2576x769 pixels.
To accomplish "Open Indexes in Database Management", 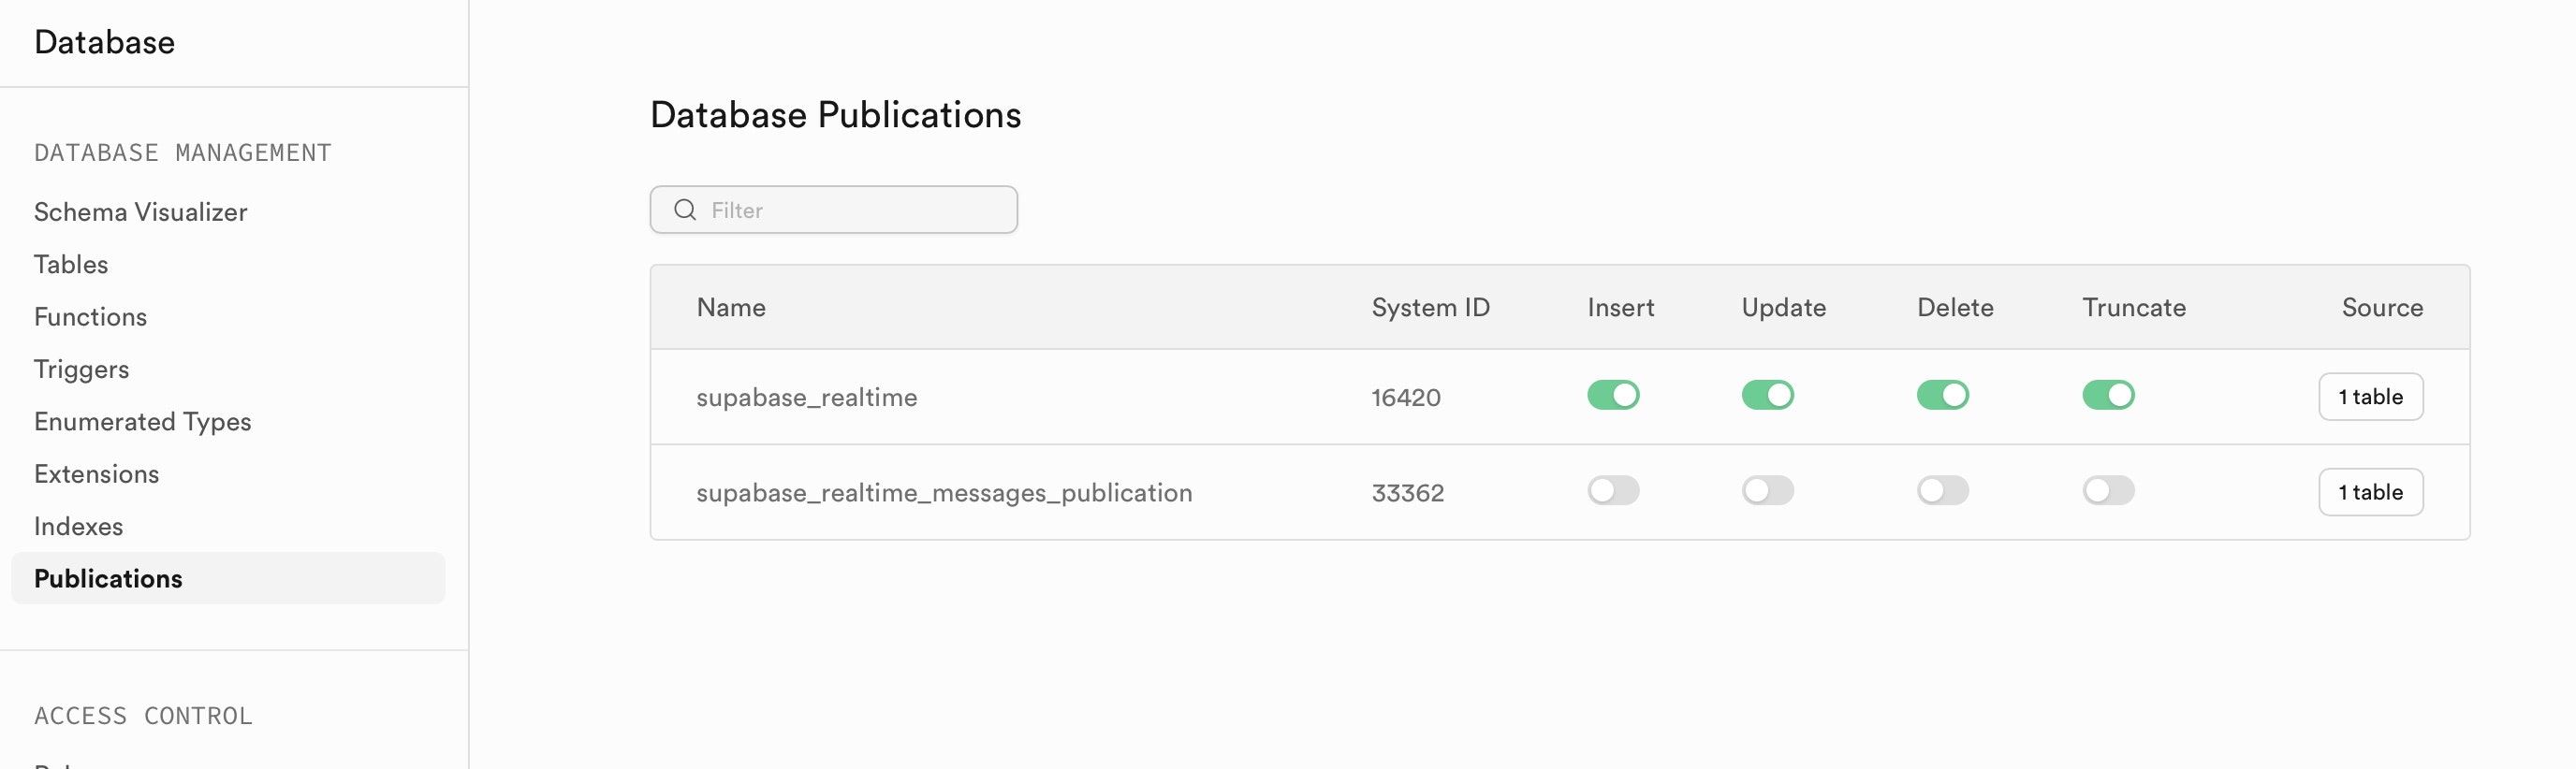I will (78, 526).
